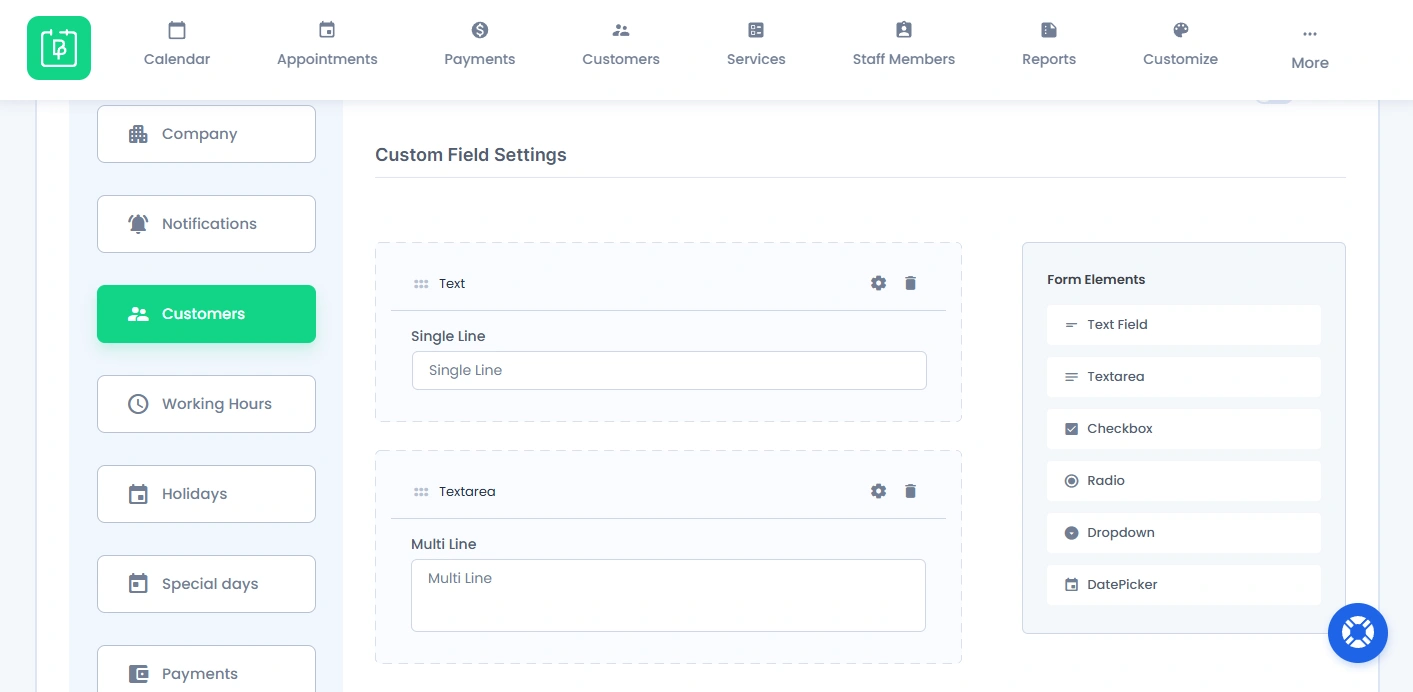Go to the Appointments section
The width and height of the screenshot is (1413, 692).
point(327,46)
